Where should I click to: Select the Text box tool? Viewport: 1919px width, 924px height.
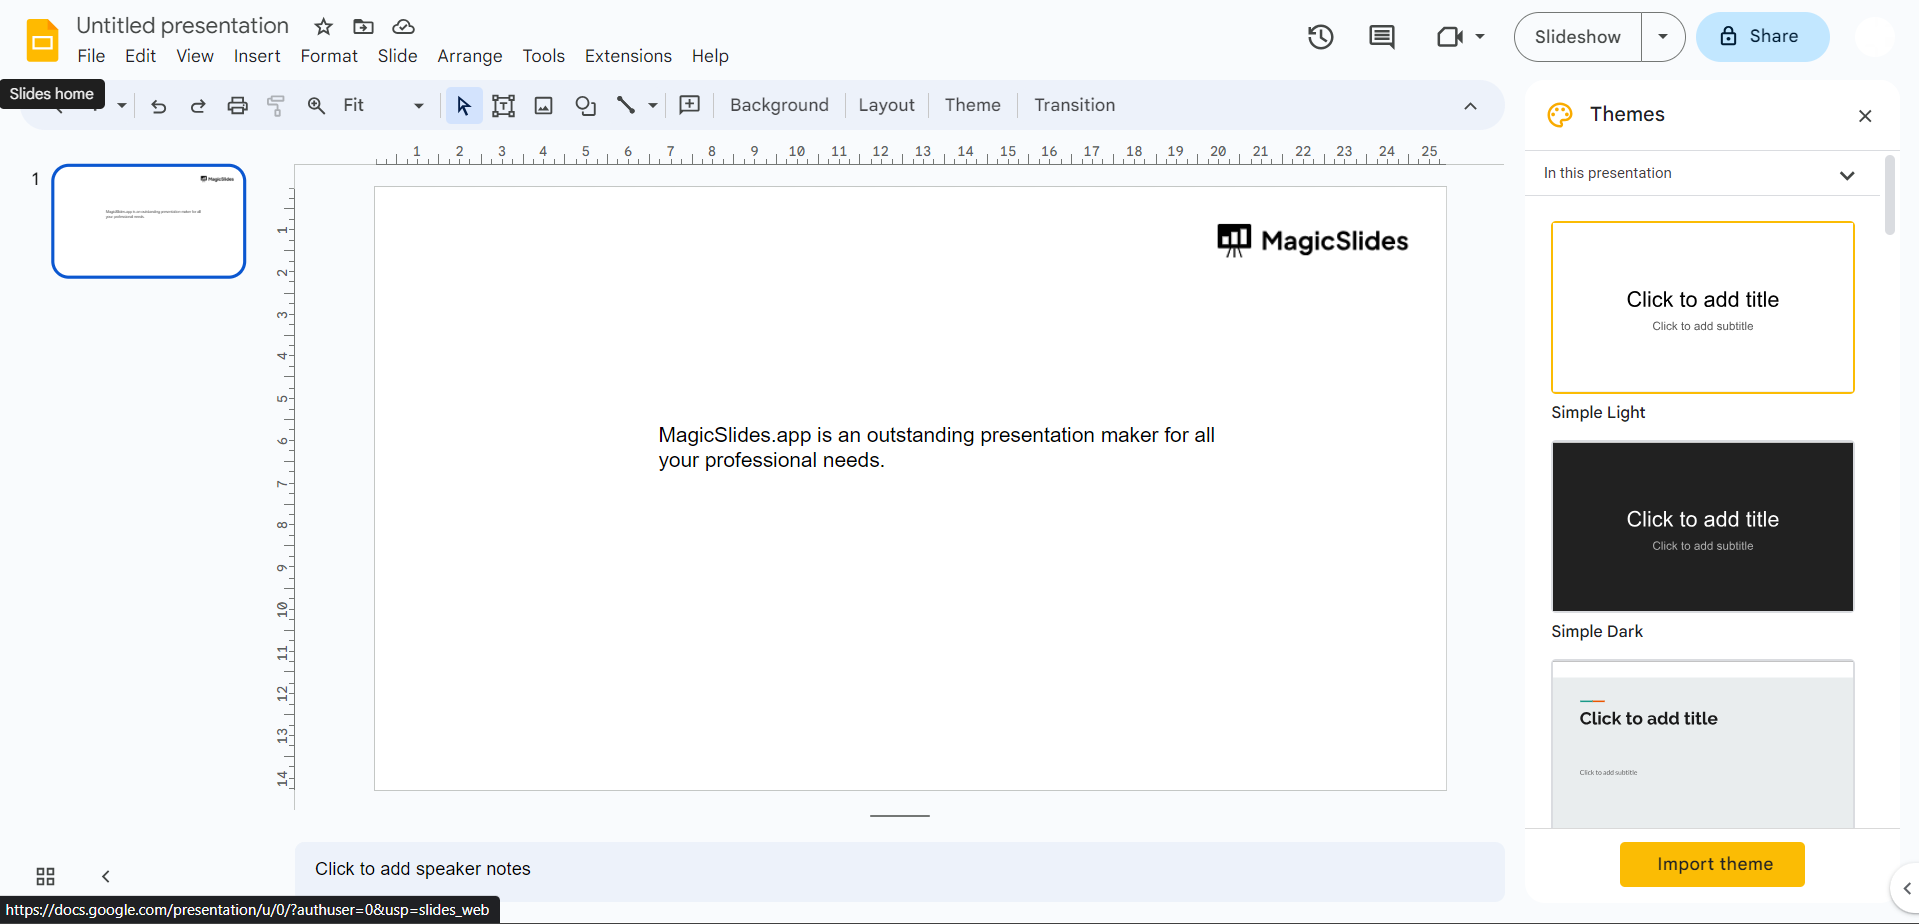(x=503, y=105)
